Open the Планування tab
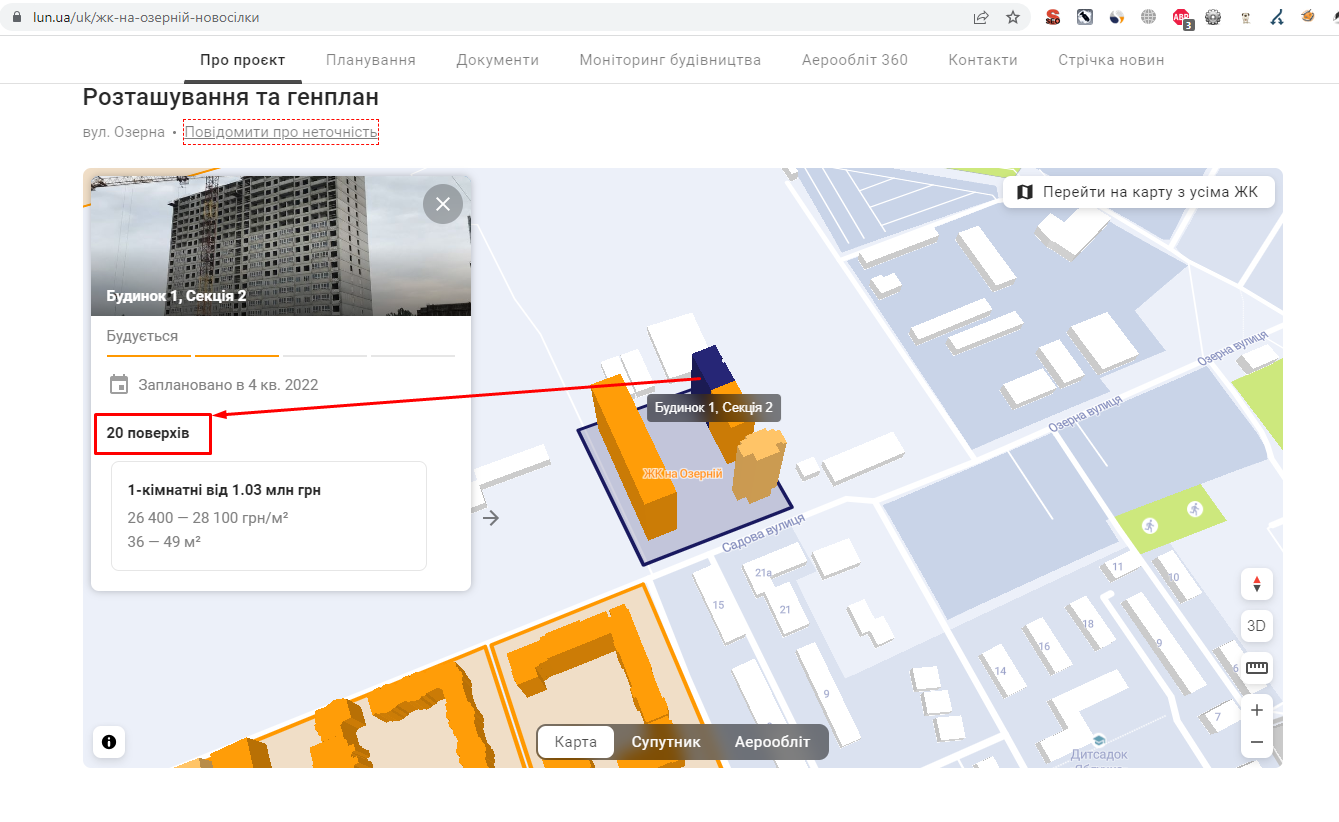Screen dimensions: 1339x822 tap(370, 60)
